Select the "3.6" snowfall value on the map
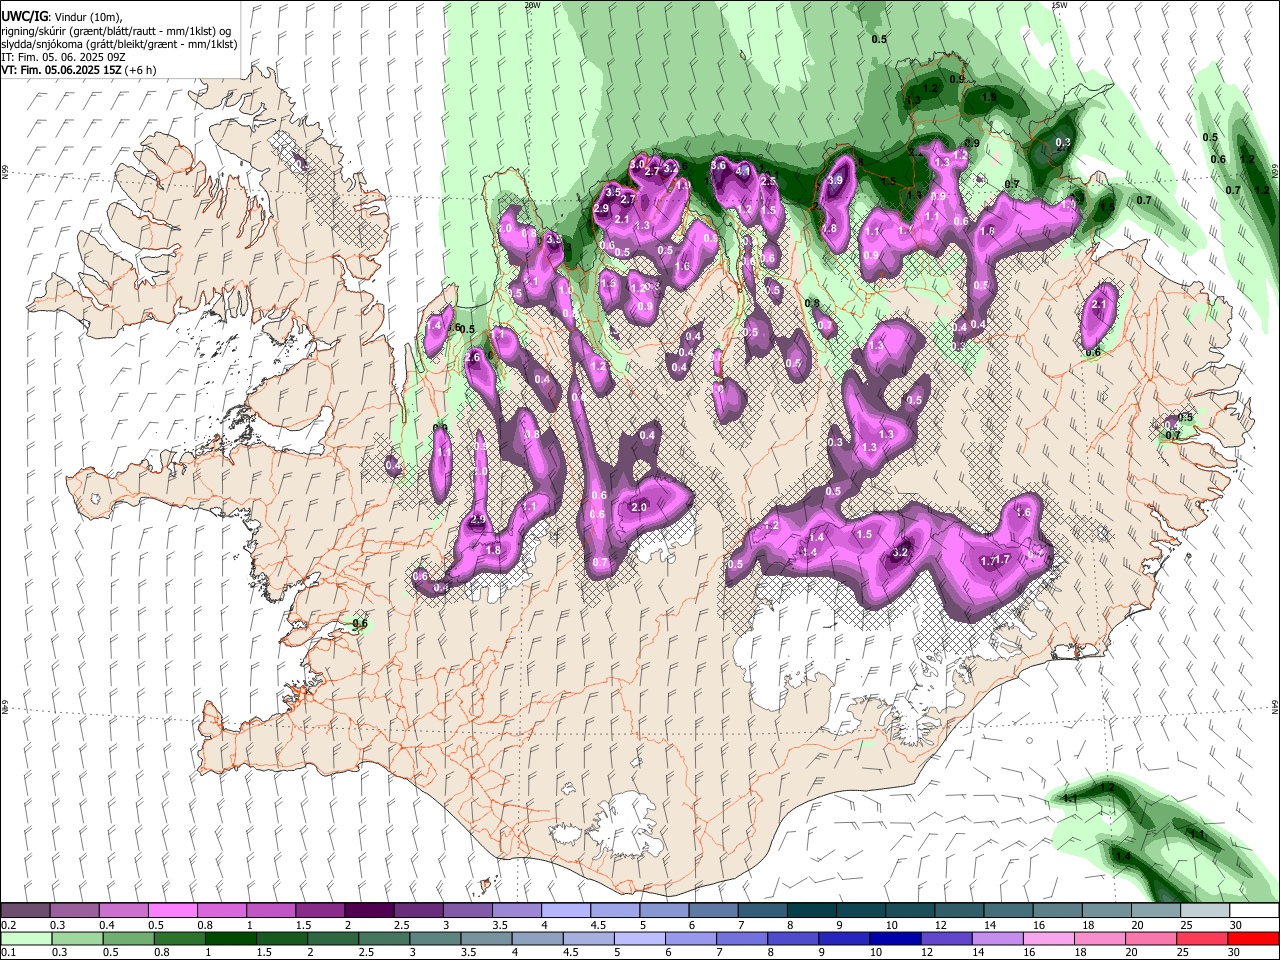The width and height of the screenshot is (1280, 960). click(x=718, y=165)
